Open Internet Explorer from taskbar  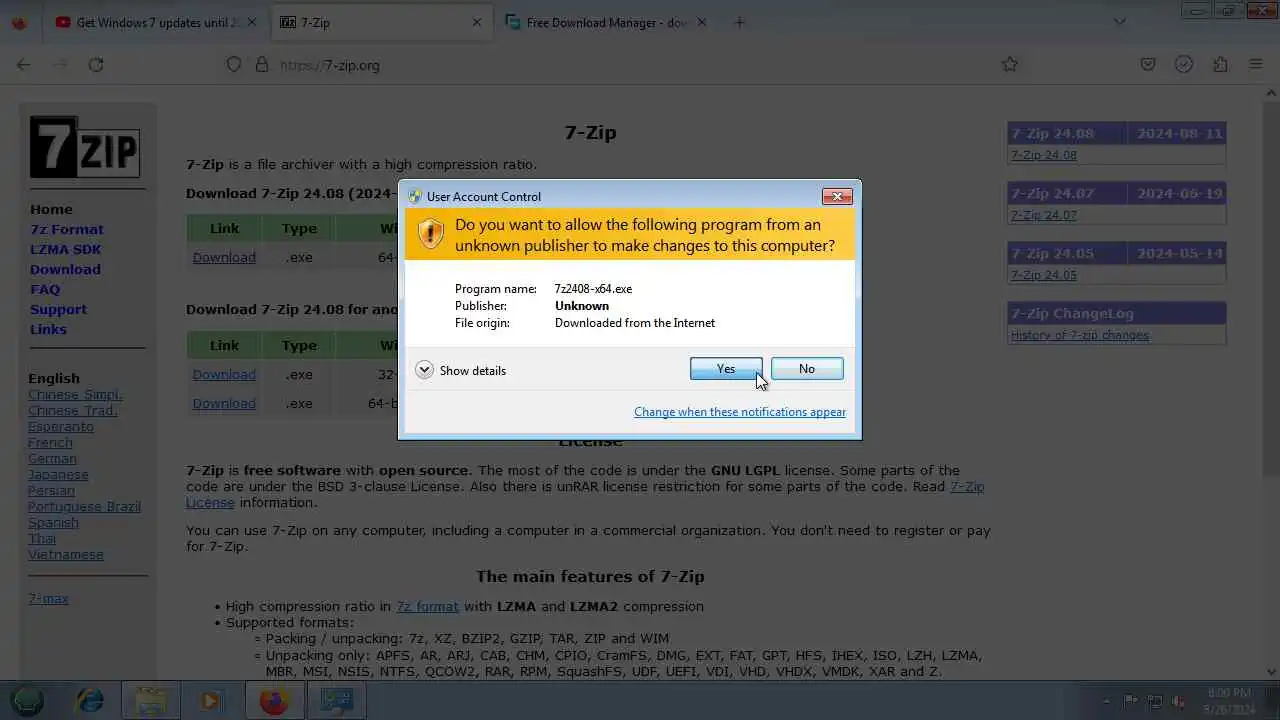coord(90,701)
